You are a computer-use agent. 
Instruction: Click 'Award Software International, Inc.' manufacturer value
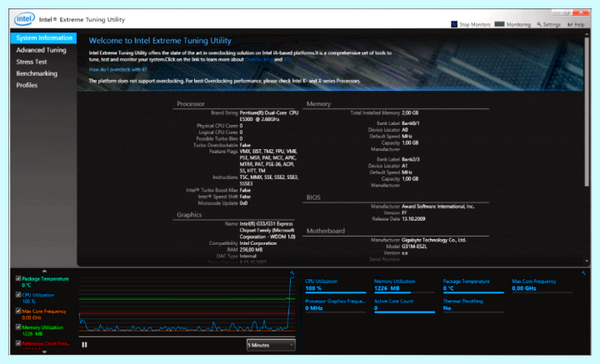pyautogui.click(x=438, y=206)
